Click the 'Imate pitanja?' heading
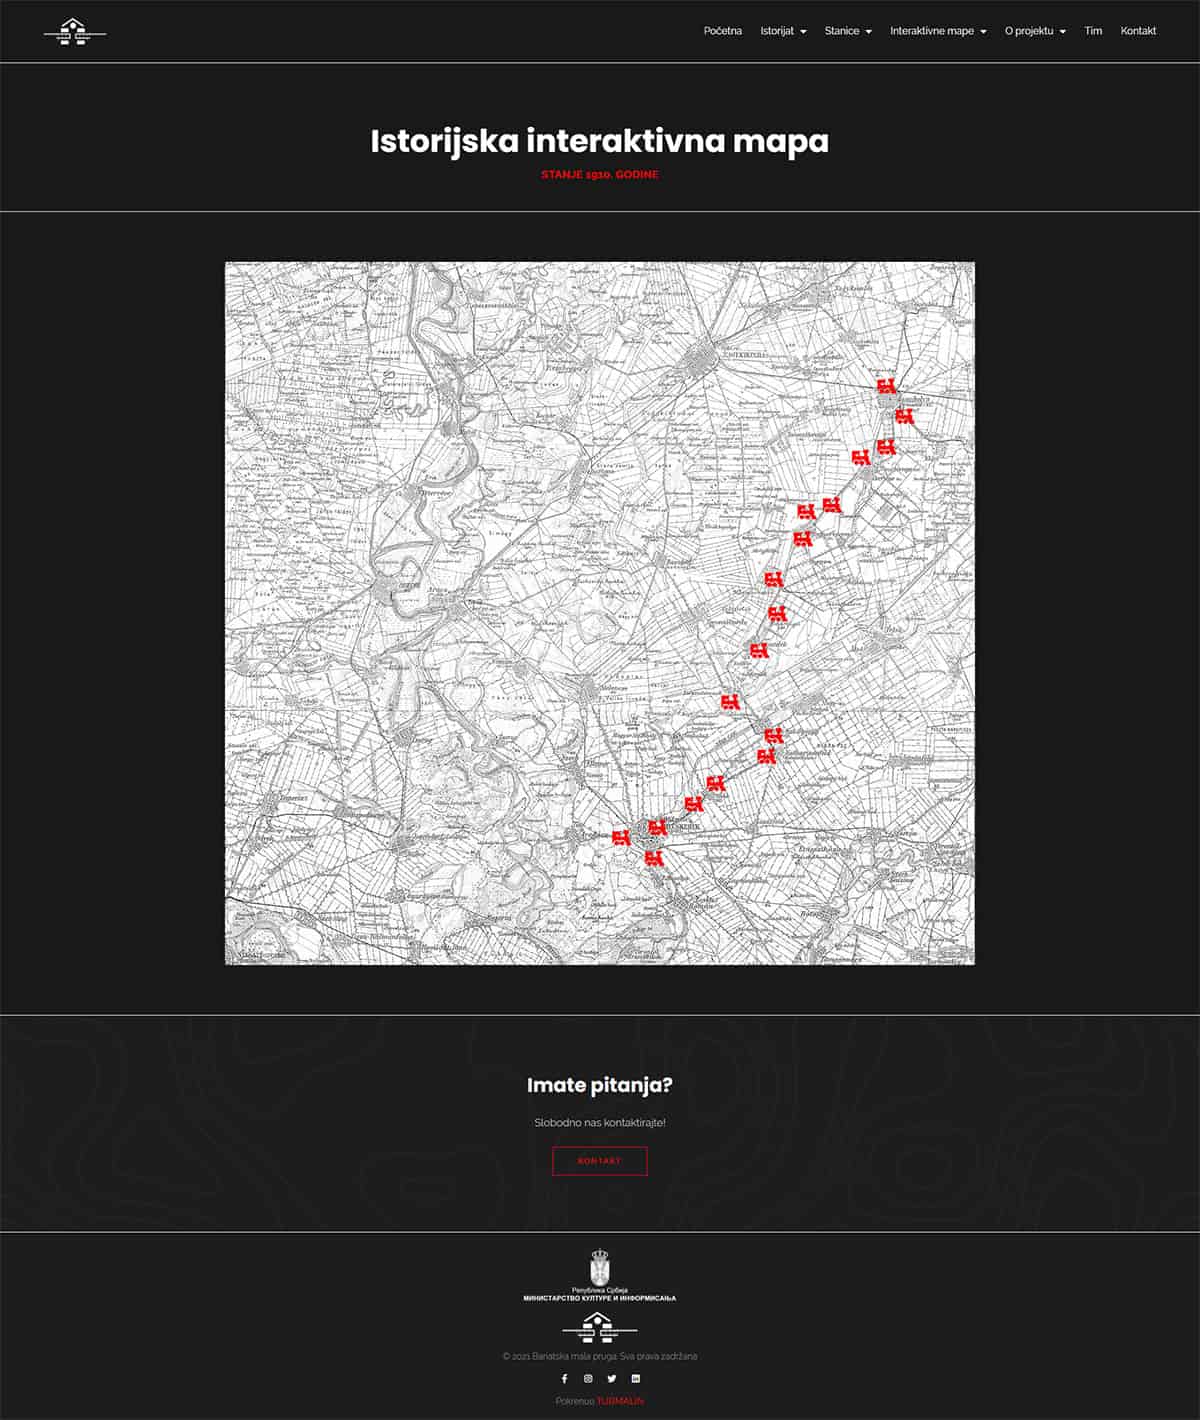The image size is (1200, 1420). point(600,1085)
